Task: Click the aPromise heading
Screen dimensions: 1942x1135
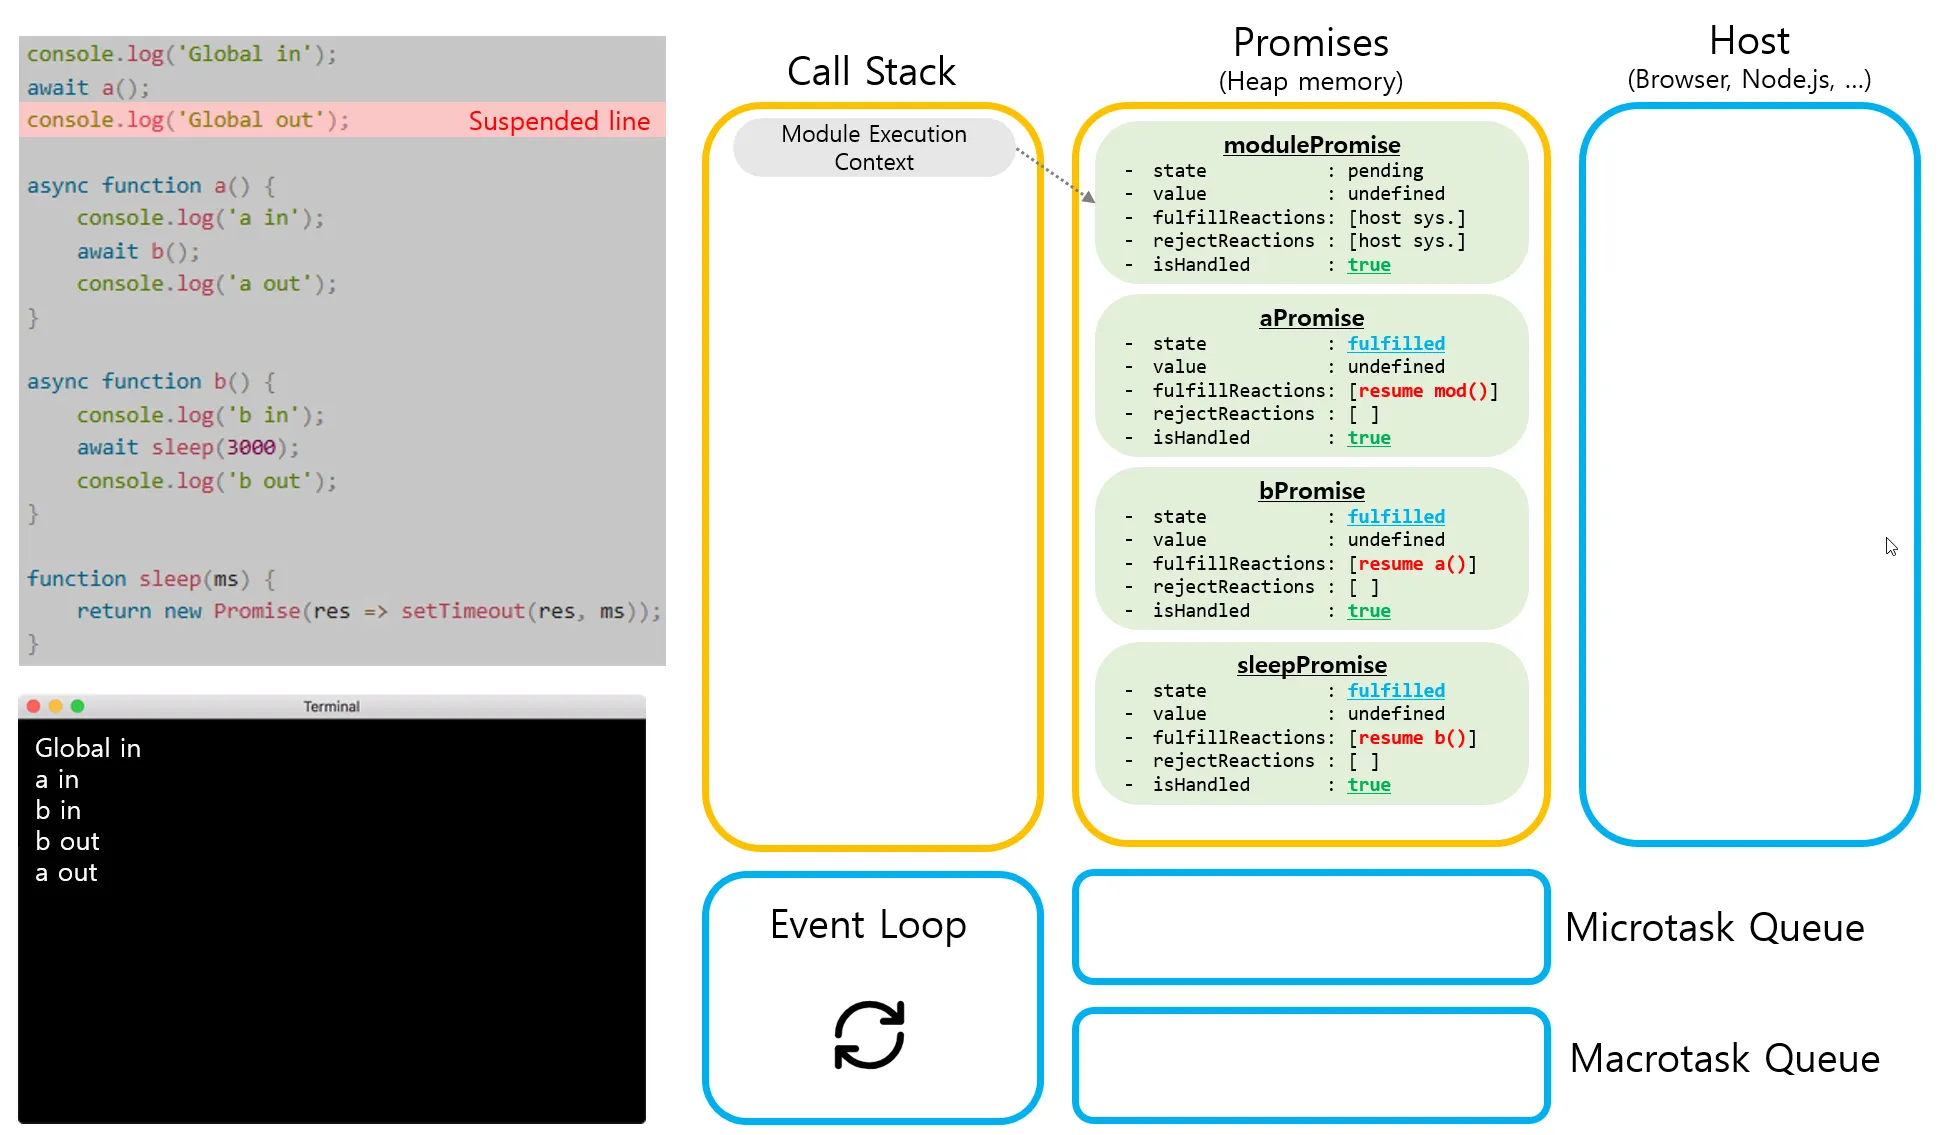Action: [x=1311, y=318]
